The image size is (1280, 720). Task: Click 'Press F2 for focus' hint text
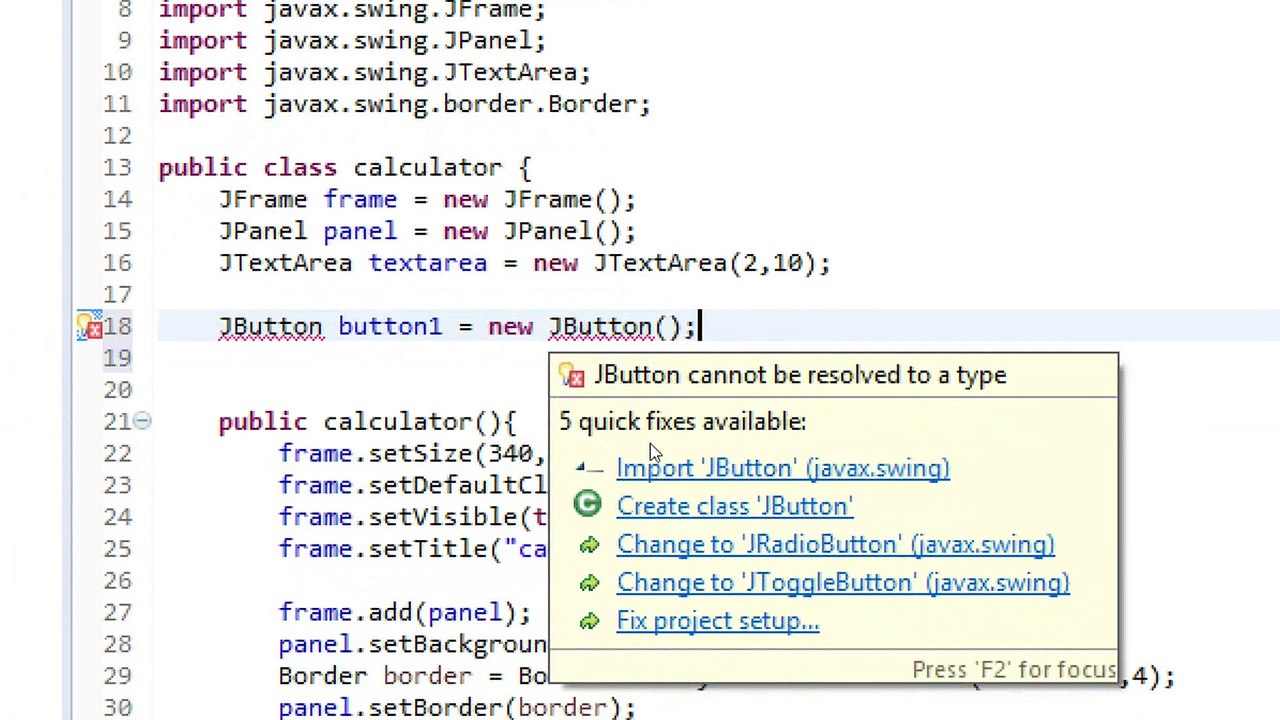1014,669
